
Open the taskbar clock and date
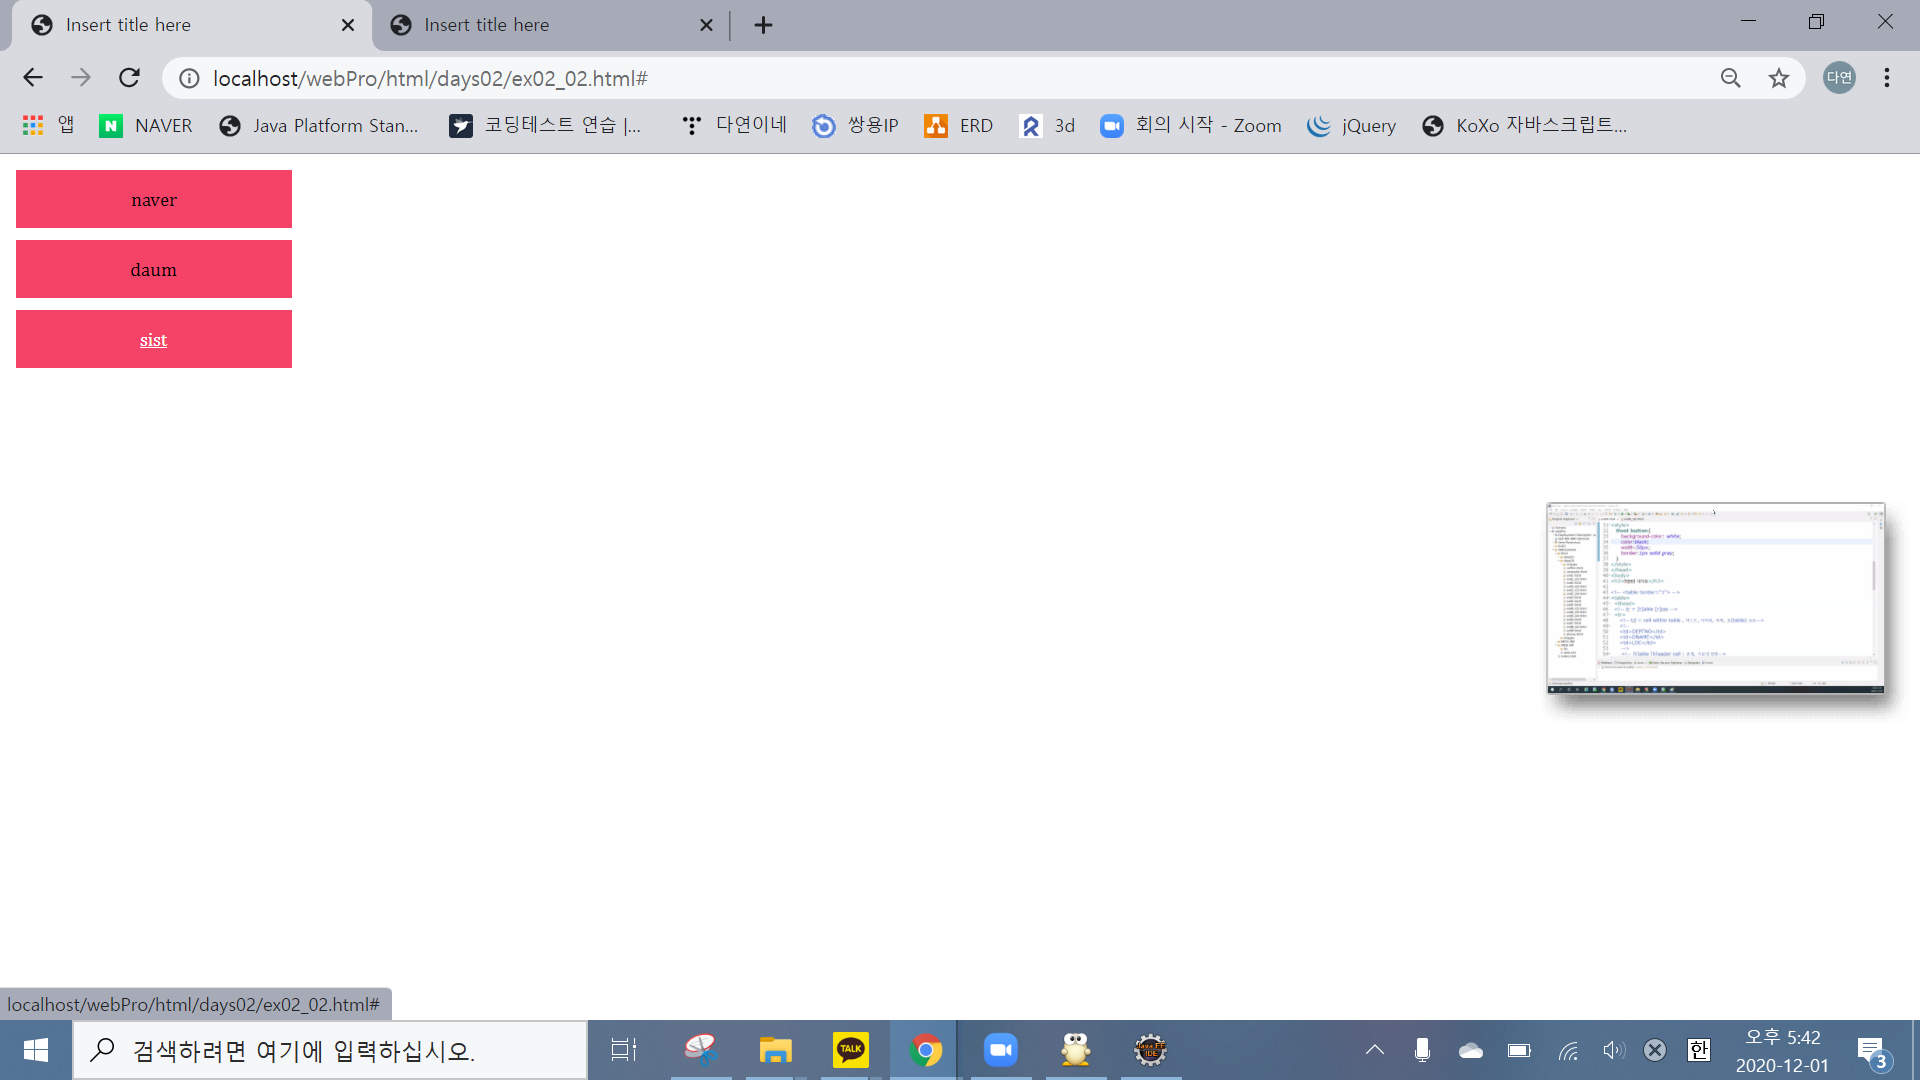[x=1783, y=1051]
